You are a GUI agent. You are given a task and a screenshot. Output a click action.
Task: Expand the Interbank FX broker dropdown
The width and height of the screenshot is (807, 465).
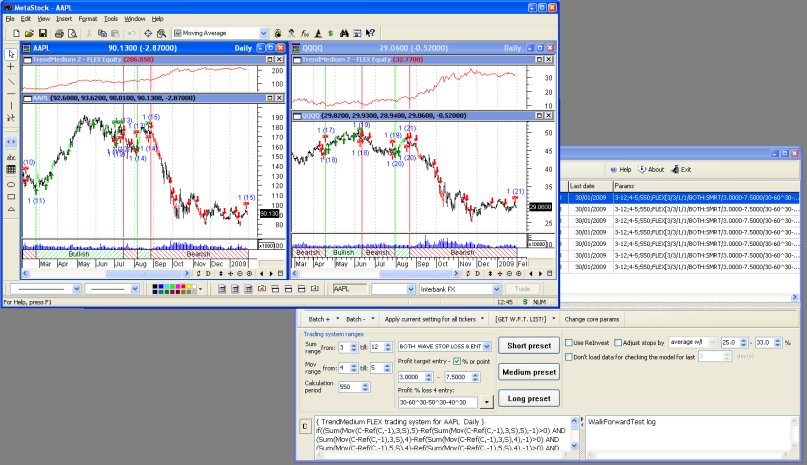(x=495, y=288)
